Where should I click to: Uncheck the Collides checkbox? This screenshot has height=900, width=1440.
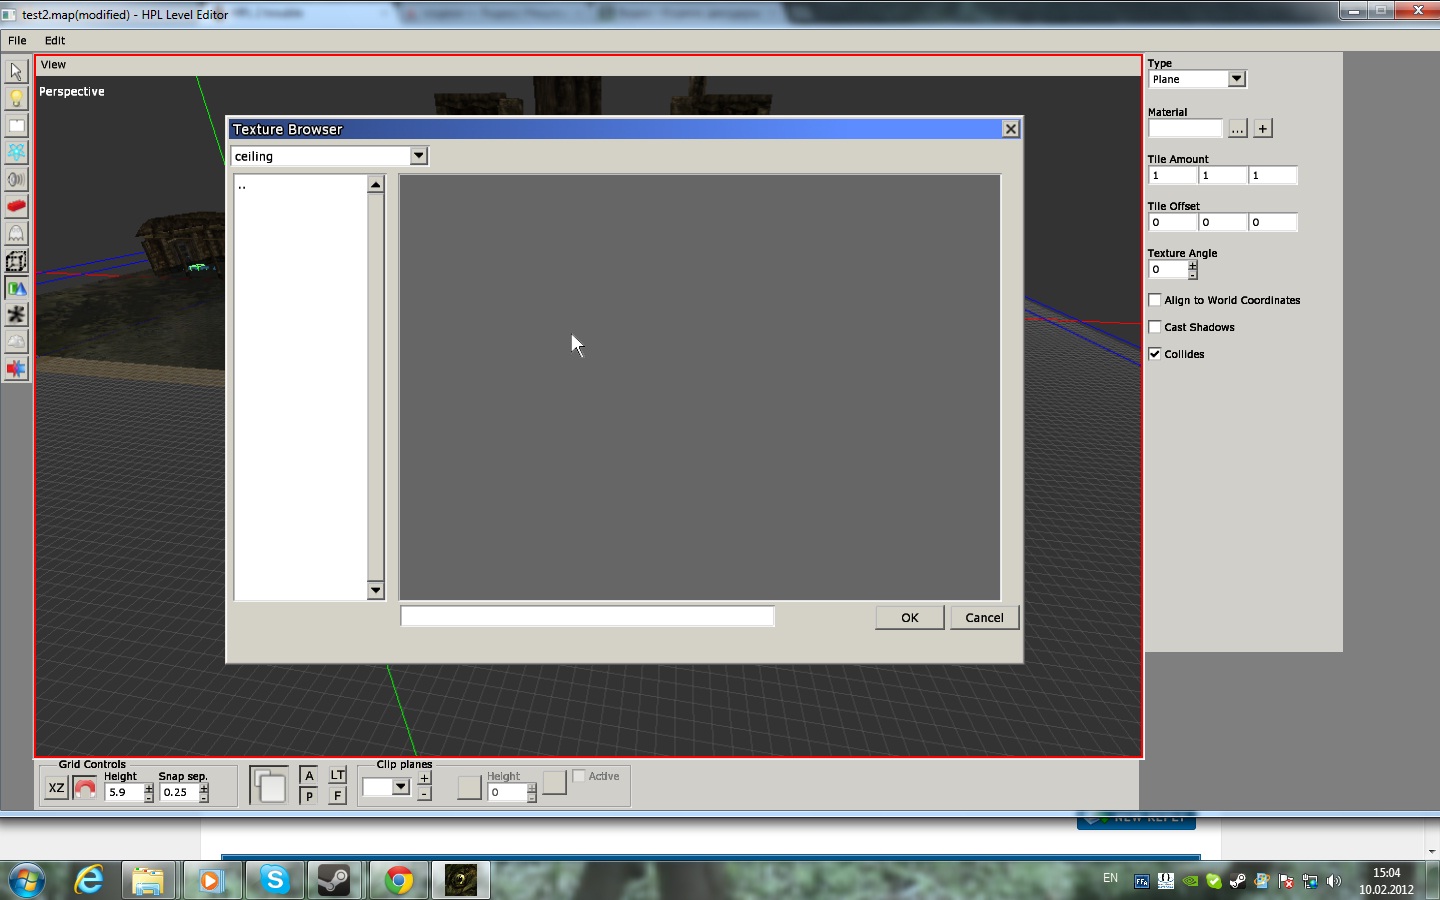[1155, 354]
